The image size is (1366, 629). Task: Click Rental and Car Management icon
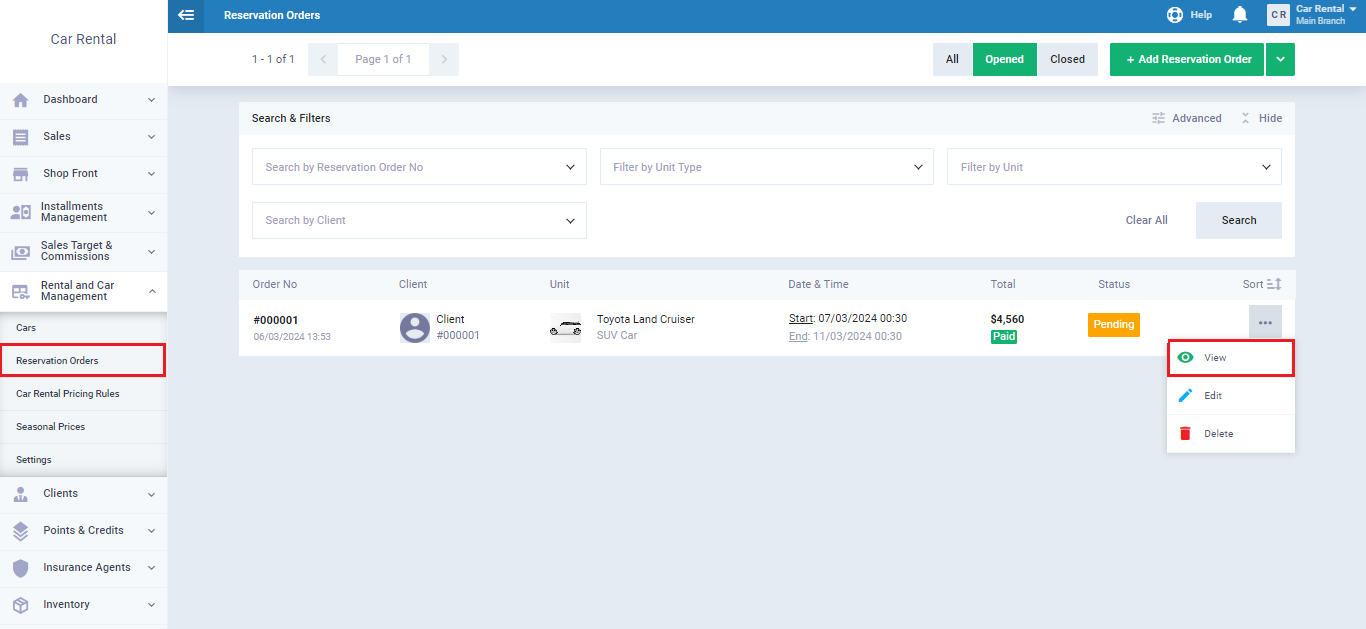click(20, 291)
